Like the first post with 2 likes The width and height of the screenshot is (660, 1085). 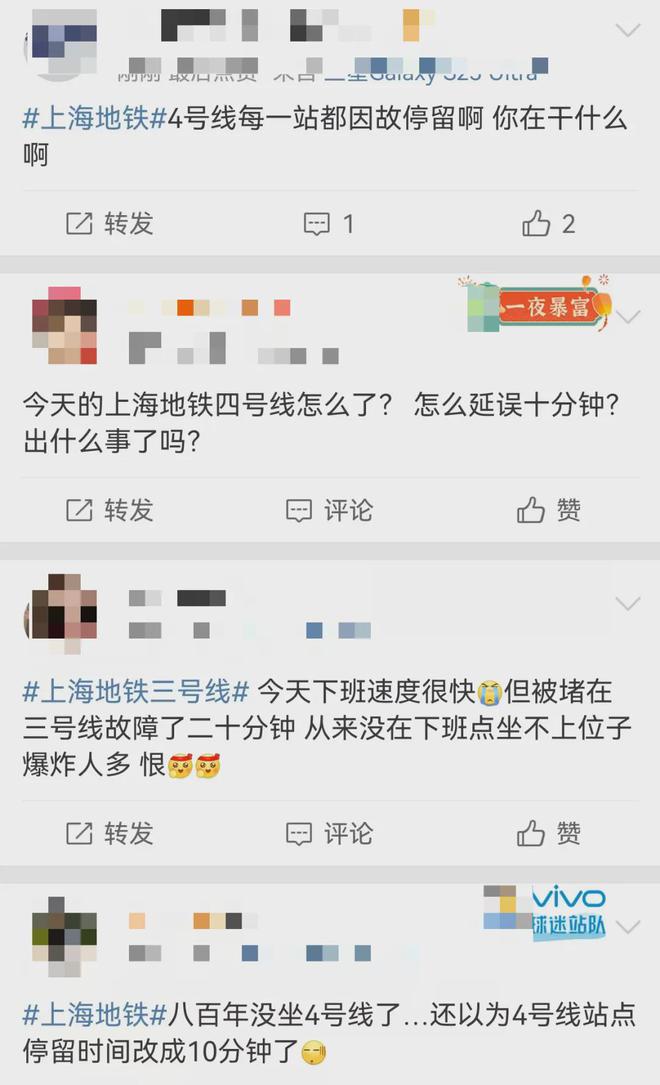tap(549, 224)
